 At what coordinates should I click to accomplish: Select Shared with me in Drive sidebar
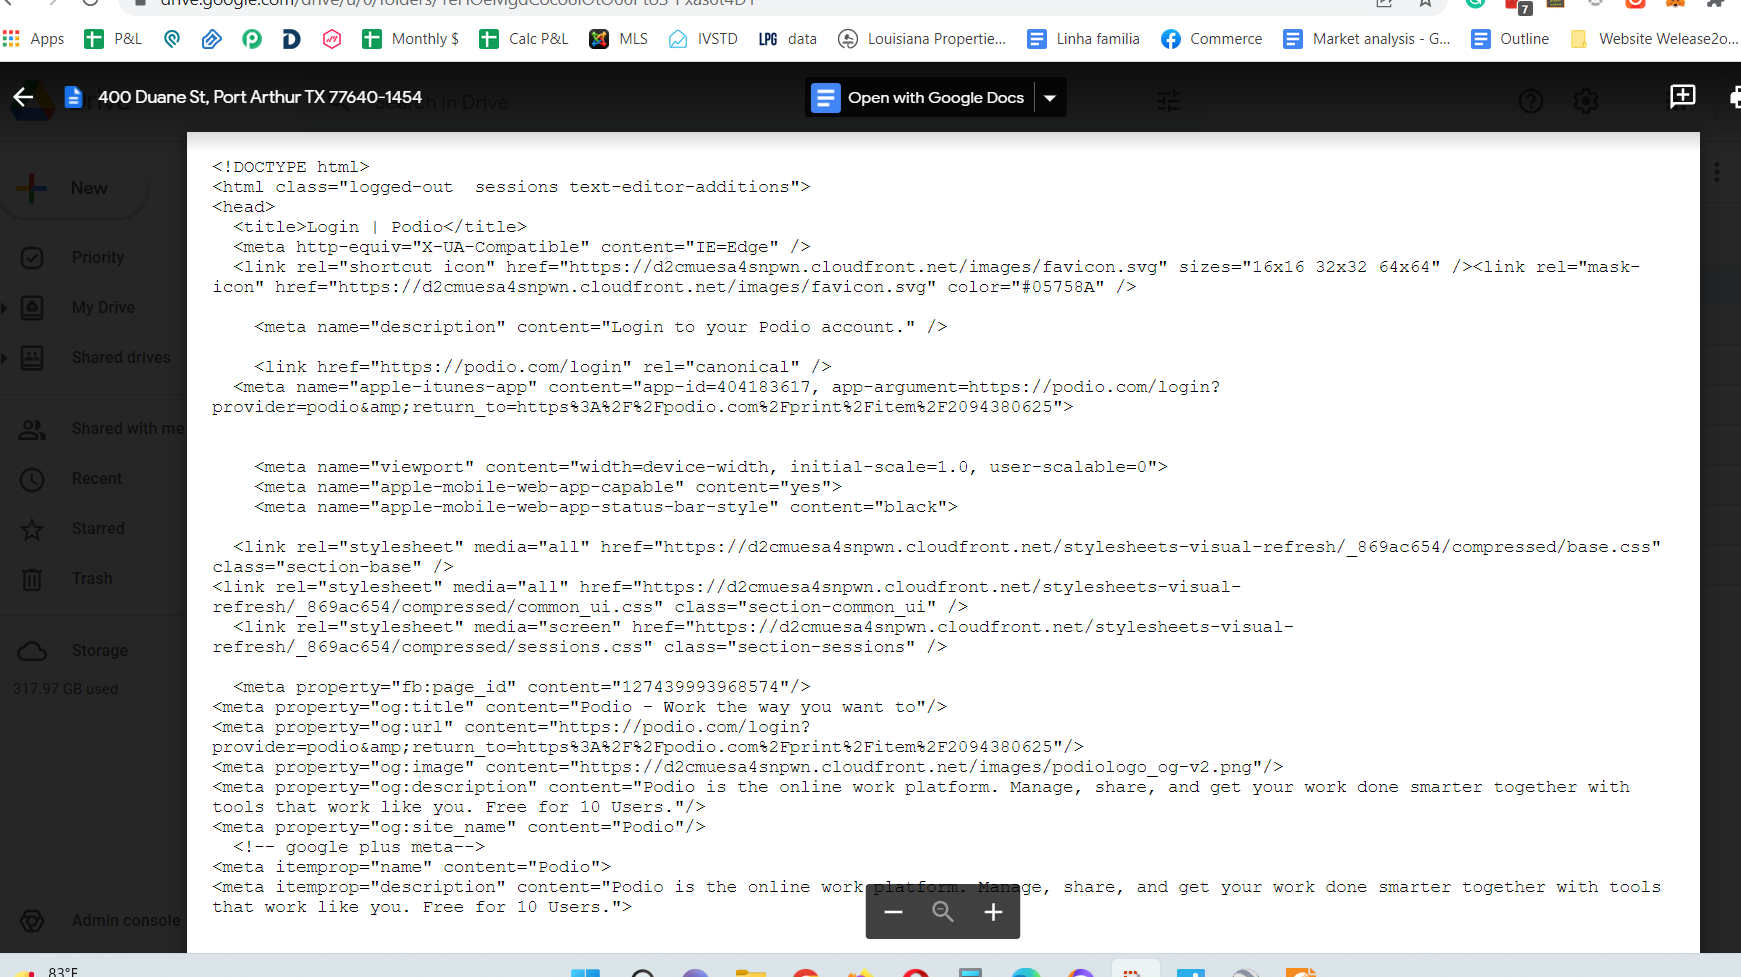click(127, 429)
